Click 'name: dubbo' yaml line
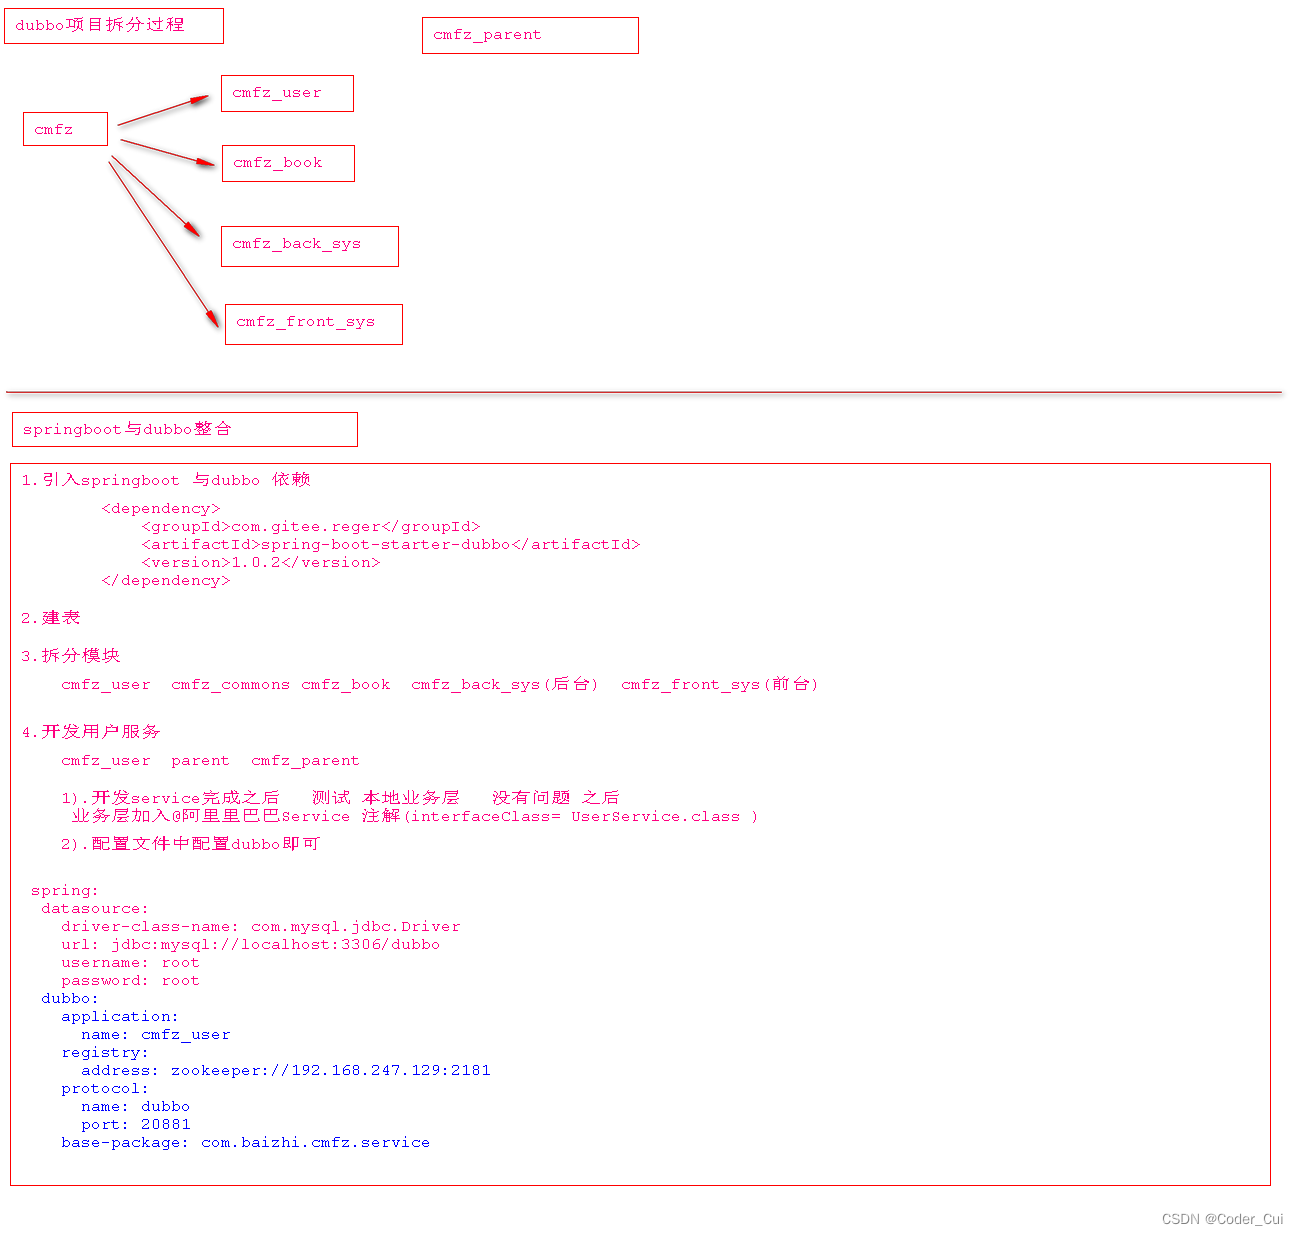This screenshot has height=1235, width=1298. tap(136, 1107)
